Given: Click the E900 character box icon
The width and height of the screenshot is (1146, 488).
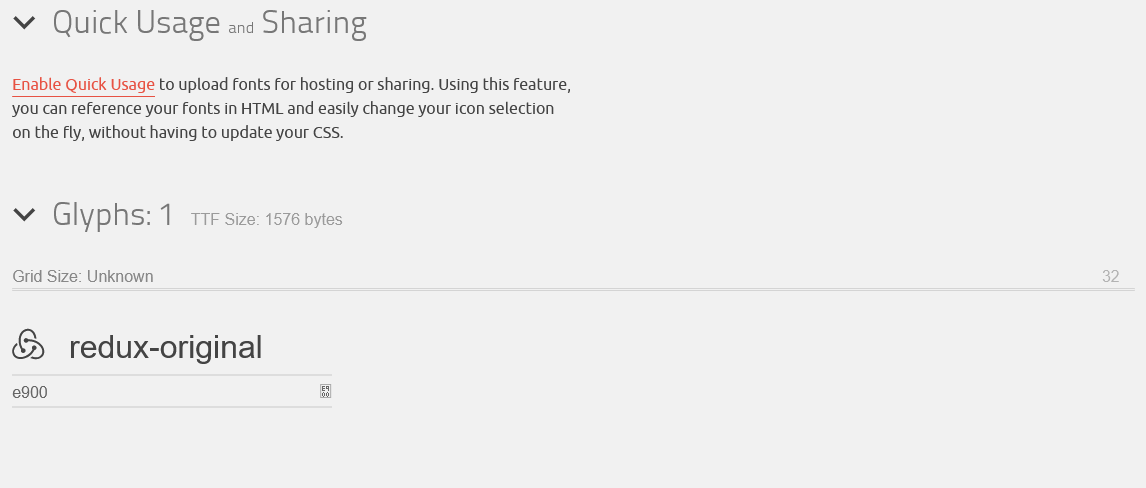Looking at the screenshot, I should [325, 392].
